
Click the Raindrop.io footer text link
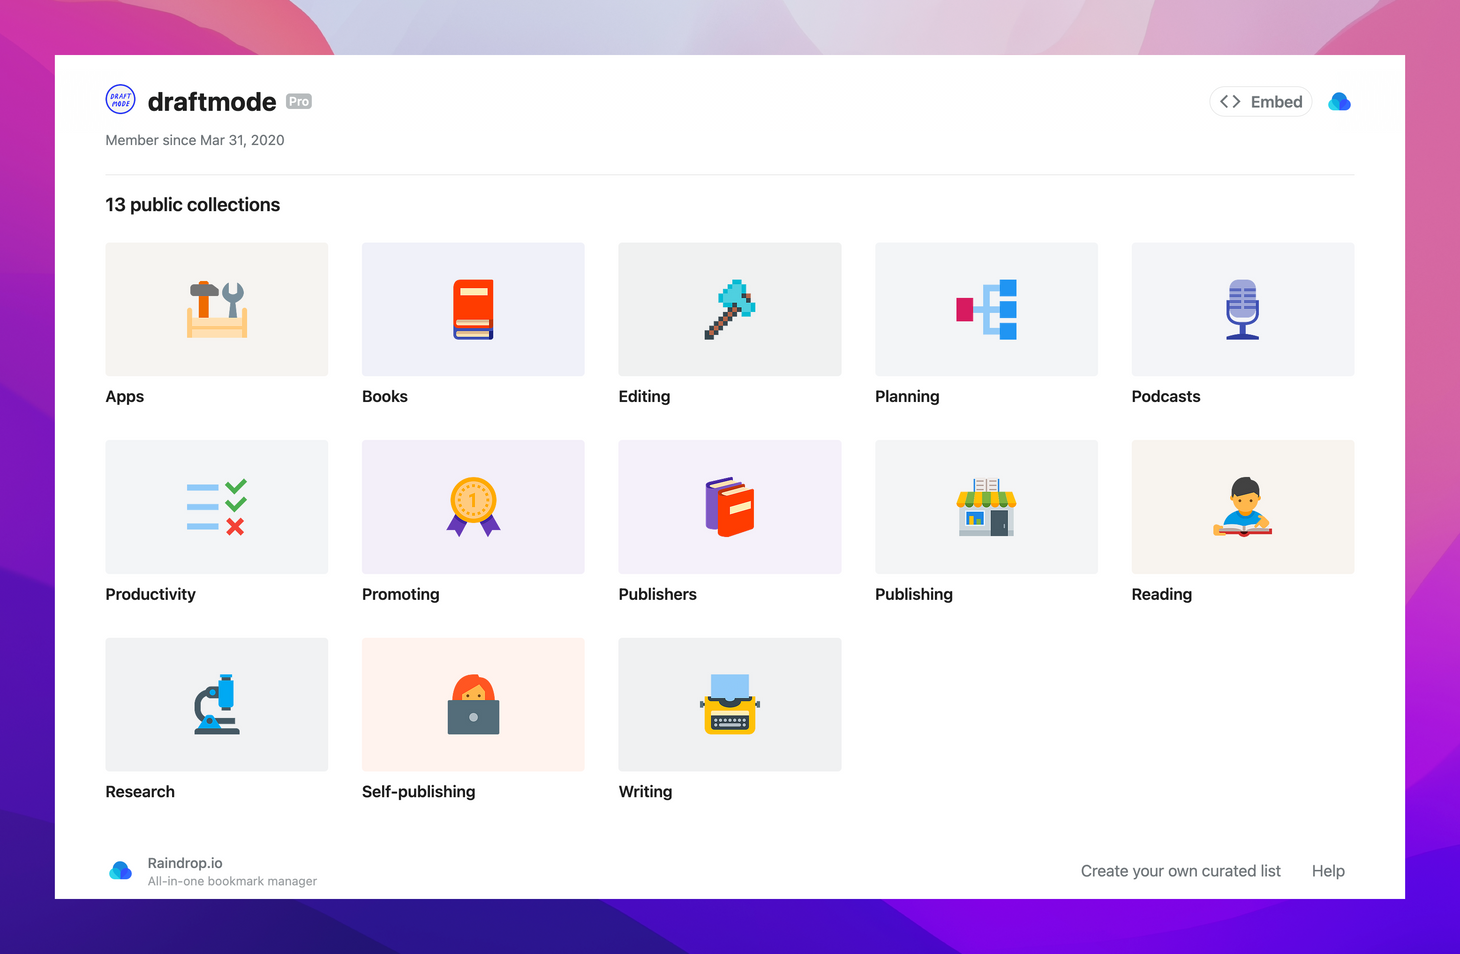[x=185, y=863]
